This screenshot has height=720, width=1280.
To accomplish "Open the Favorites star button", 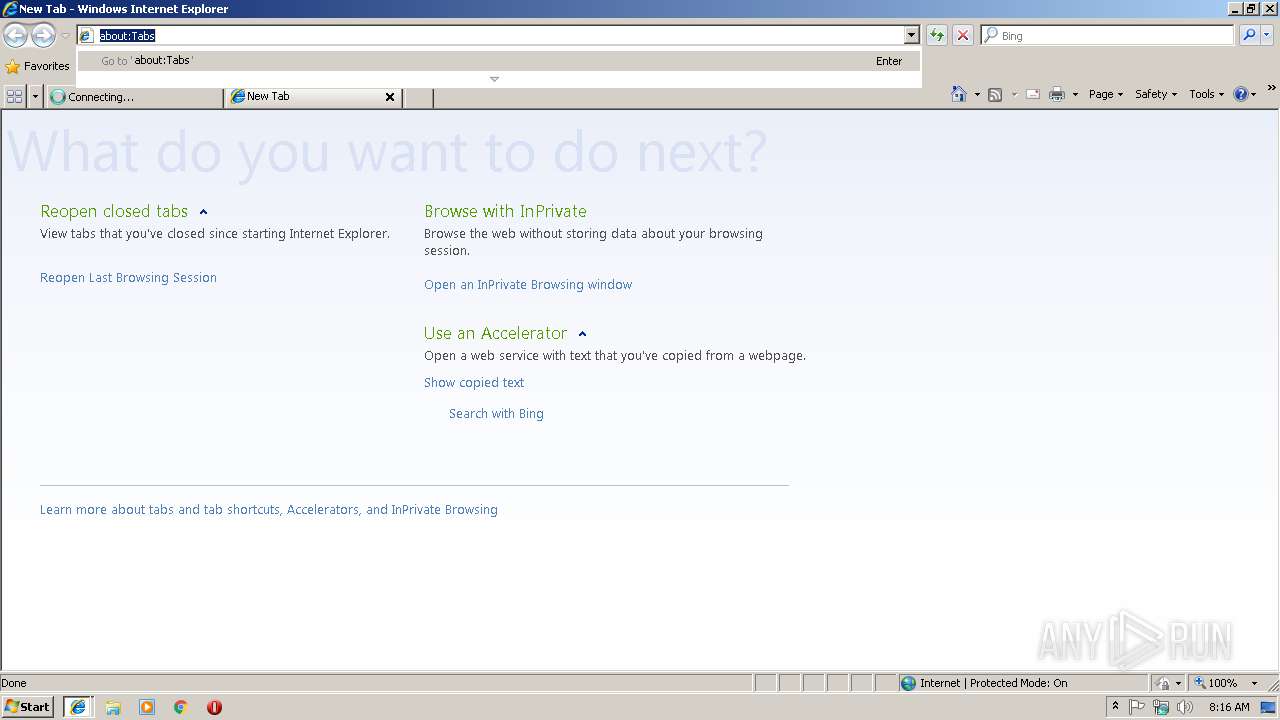I will (x=37, y=66).
